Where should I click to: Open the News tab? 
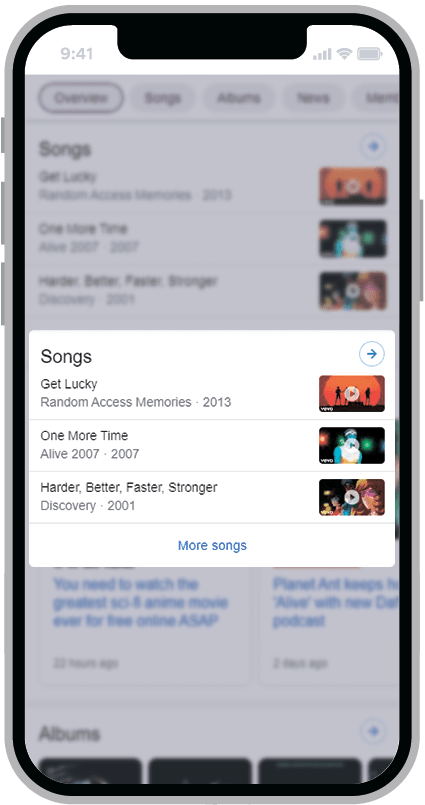click(x=313, y=98)
